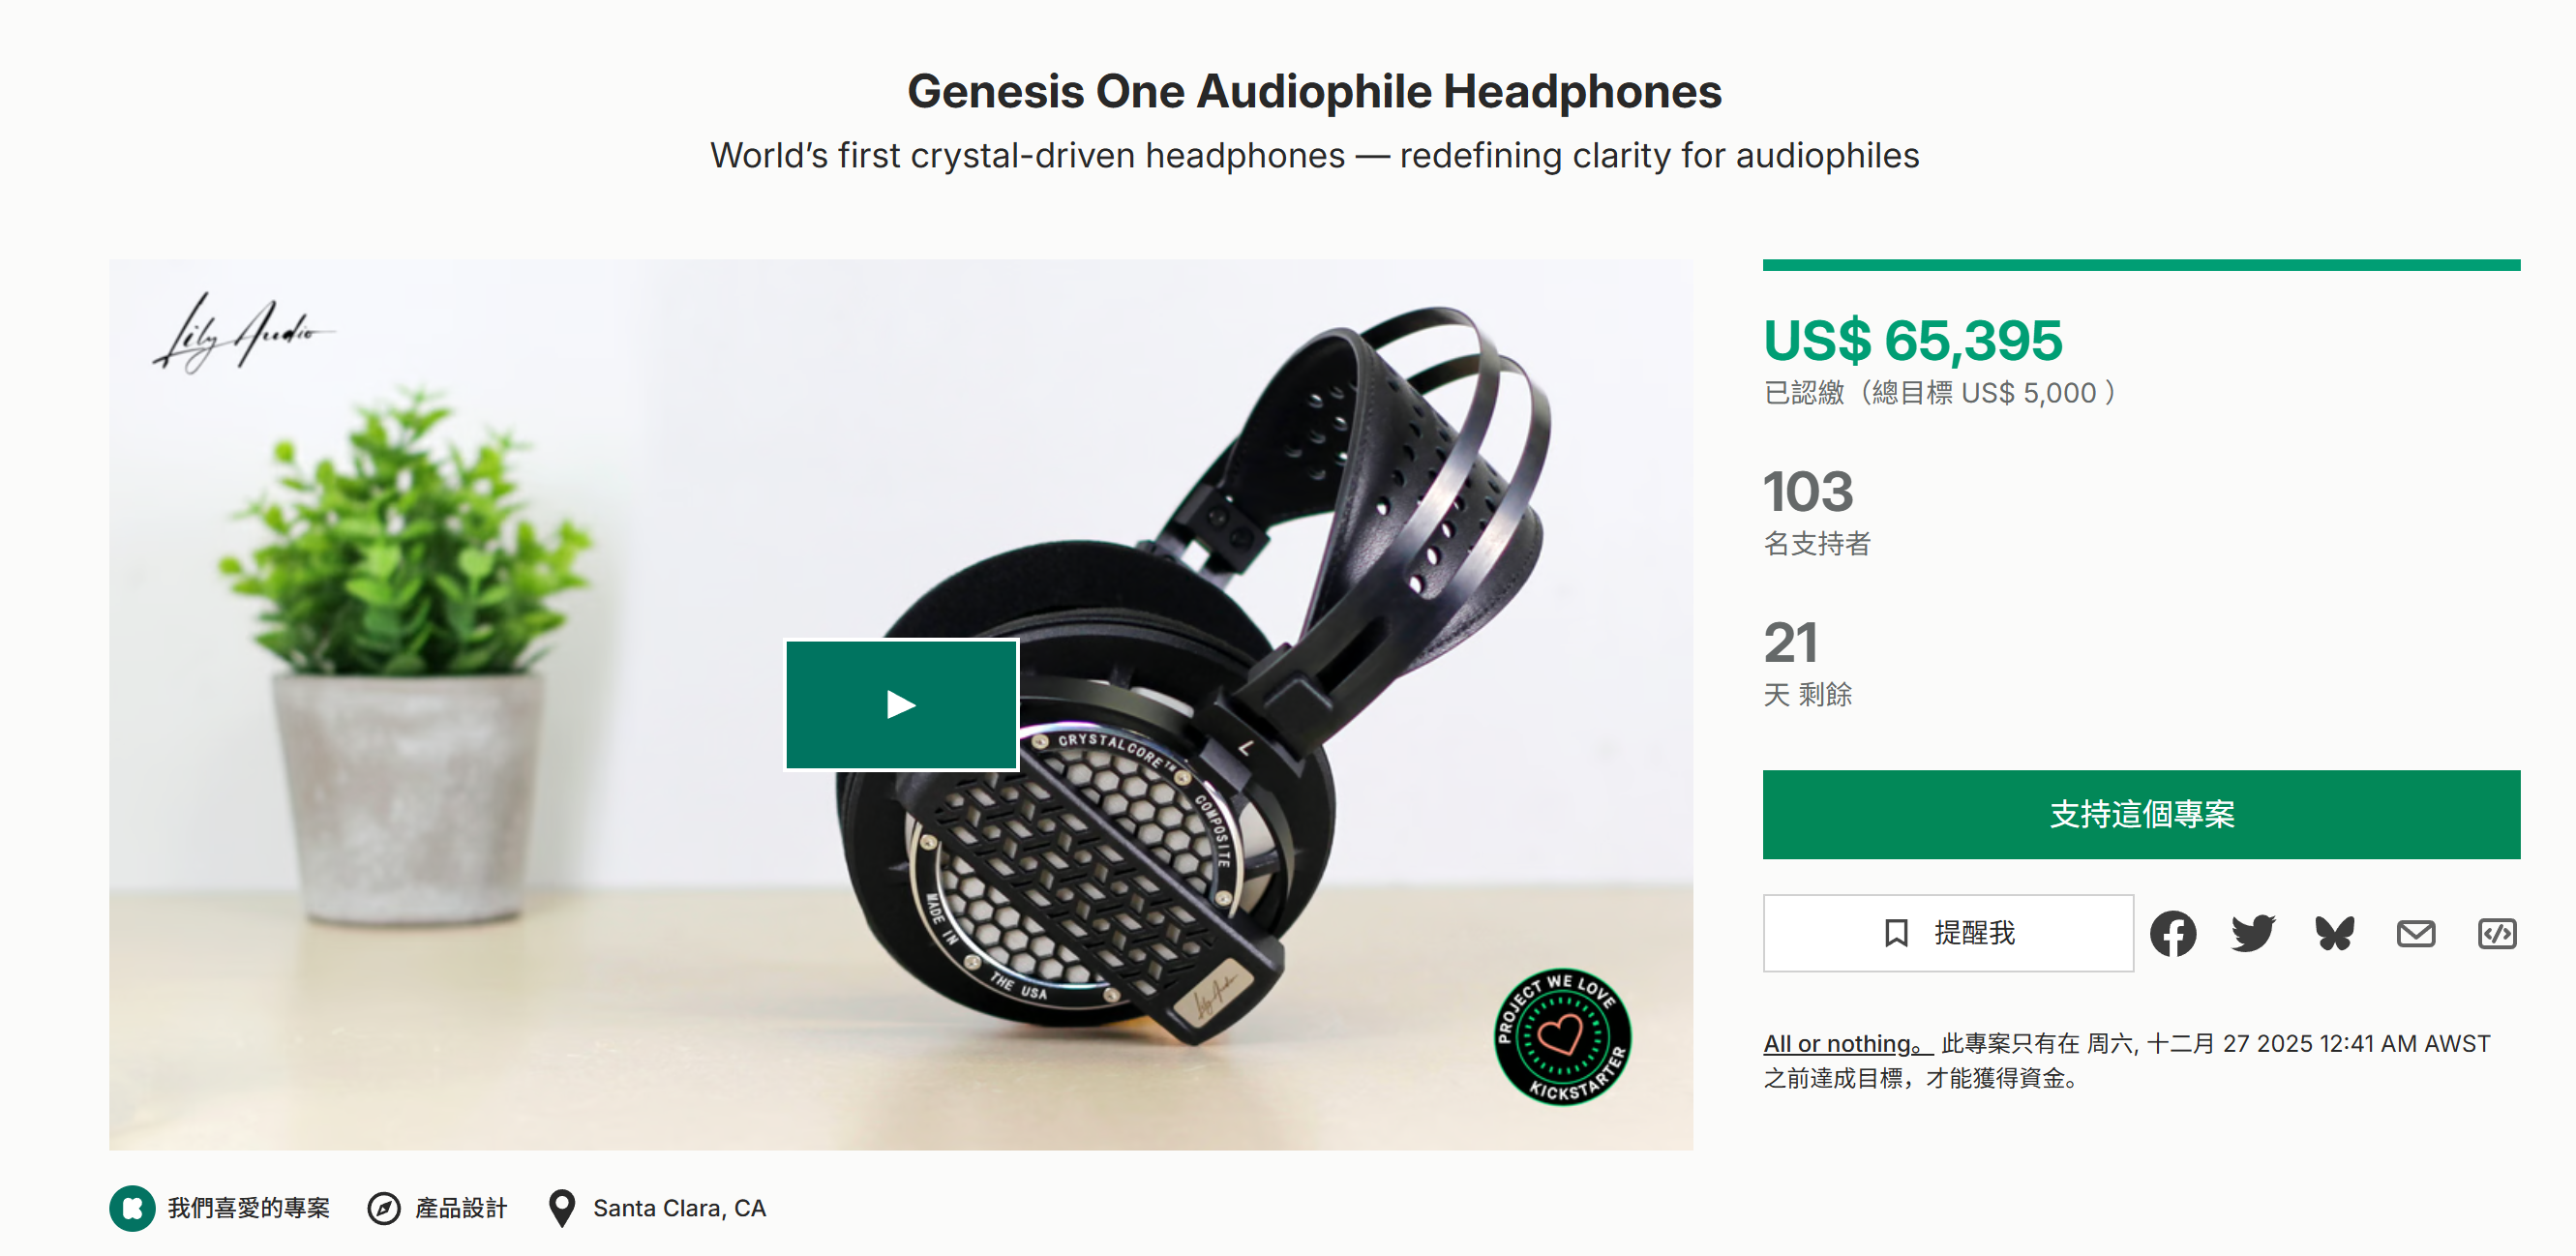Click the Kickstarter badge next to 我們喜愛的專案

132,1208
